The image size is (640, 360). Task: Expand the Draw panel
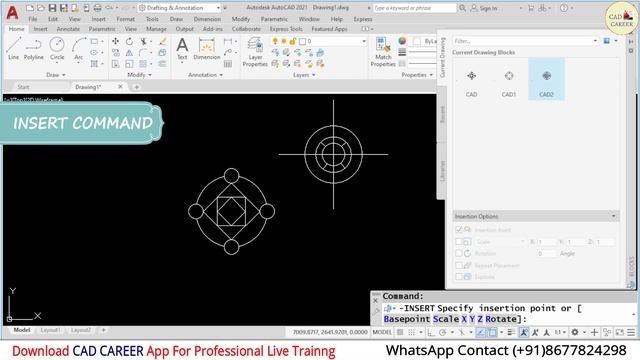click(x=56, y=75)
